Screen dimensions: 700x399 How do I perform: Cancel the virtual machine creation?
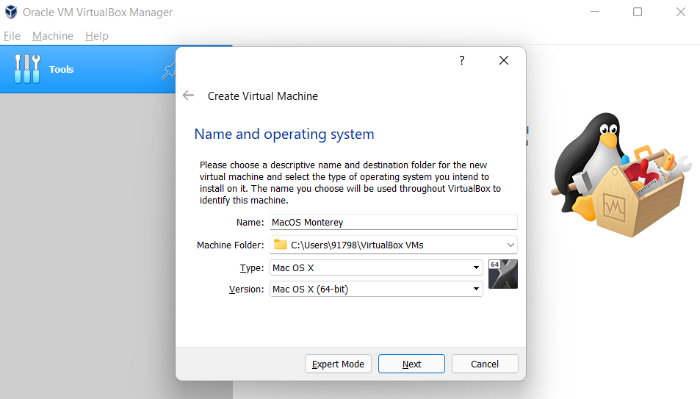point(485,364)
